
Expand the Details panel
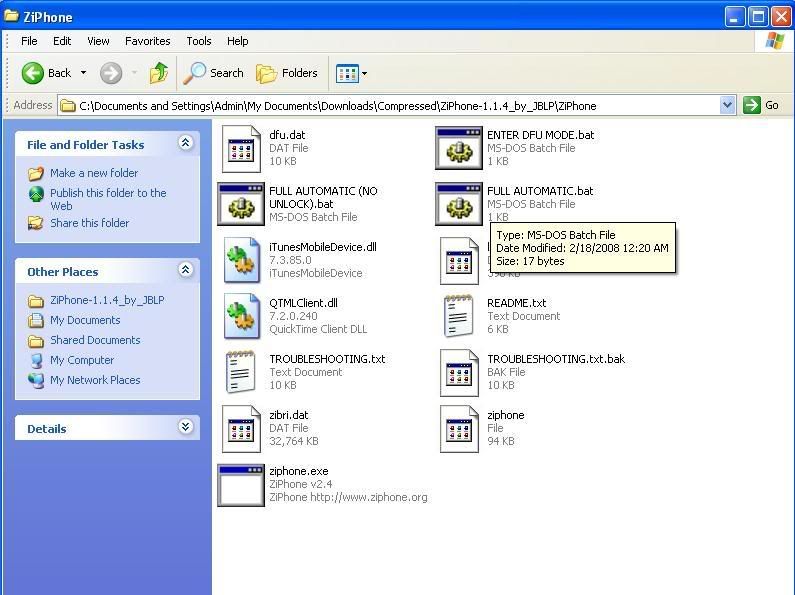coord(186,427)
